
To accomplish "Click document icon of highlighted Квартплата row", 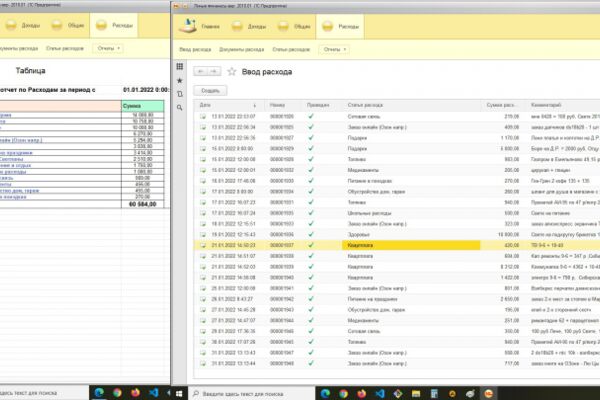I will click(x=203, y=245).
